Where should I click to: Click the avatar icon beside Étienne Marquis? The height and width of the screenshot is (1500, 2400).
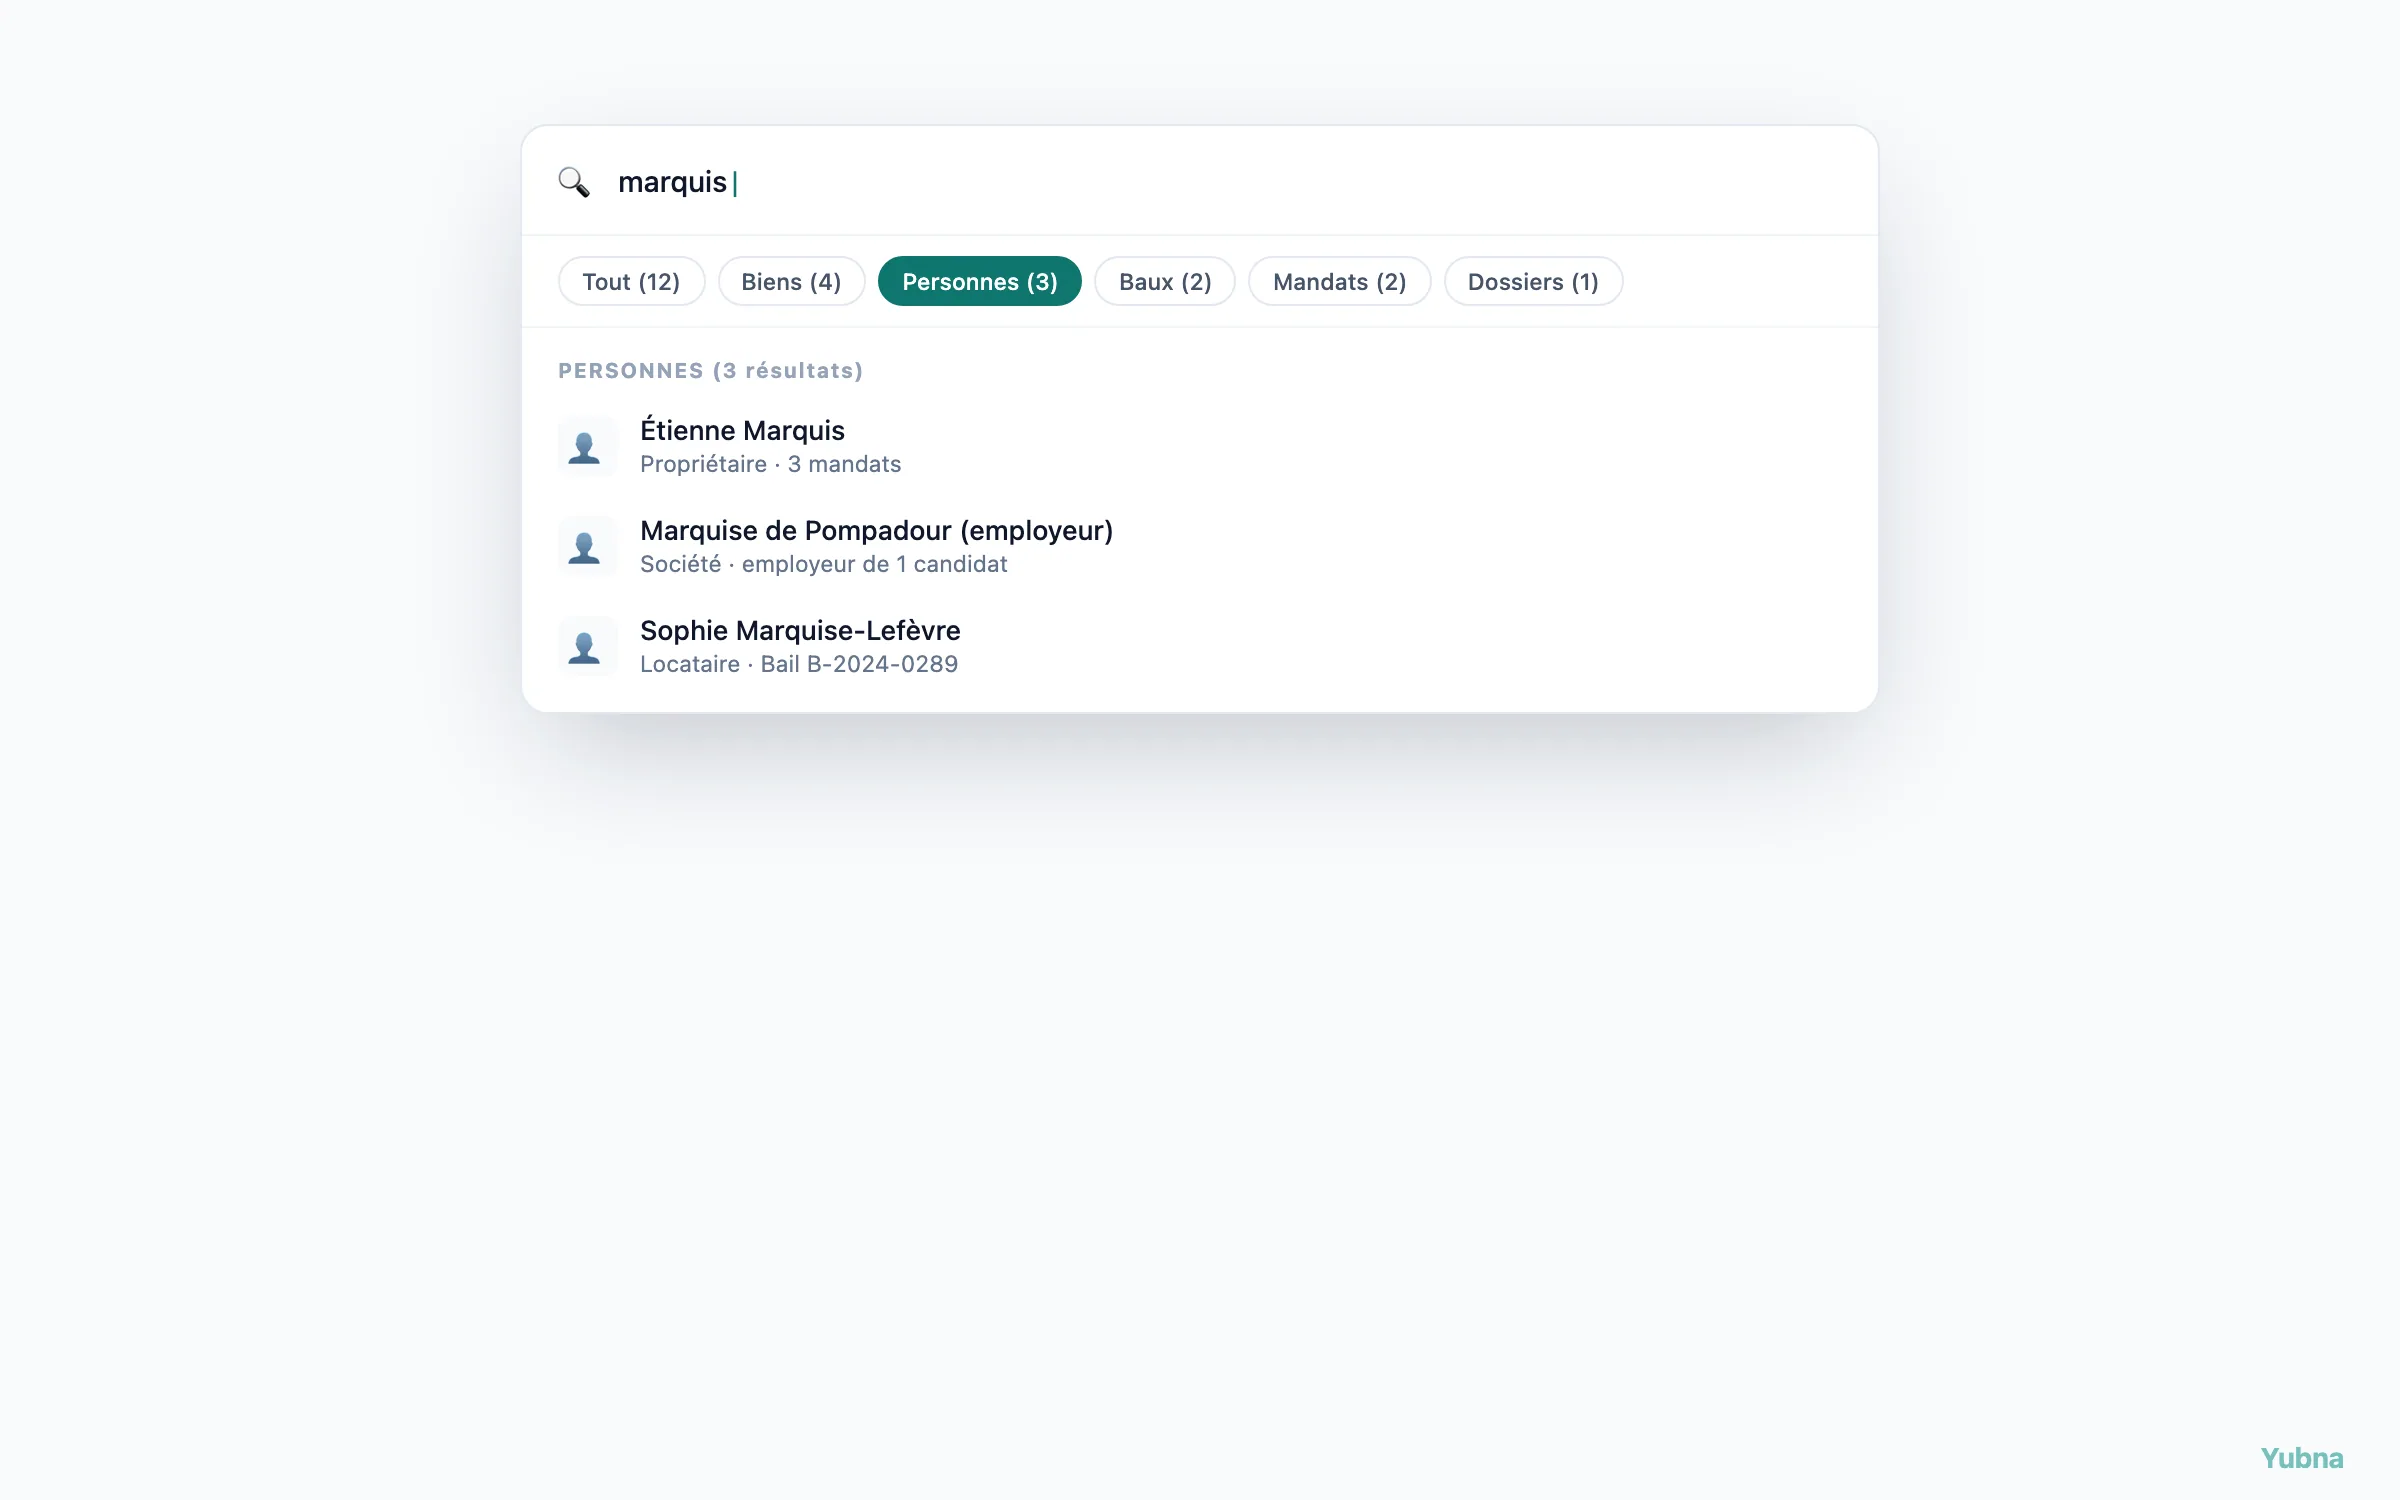[586, 447]
